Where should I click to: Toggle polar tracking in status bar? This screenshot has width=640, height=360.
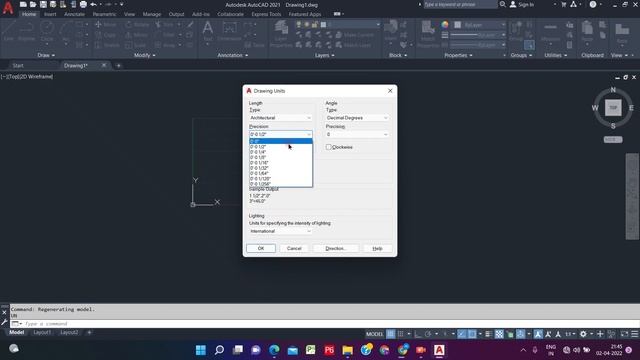428,334
